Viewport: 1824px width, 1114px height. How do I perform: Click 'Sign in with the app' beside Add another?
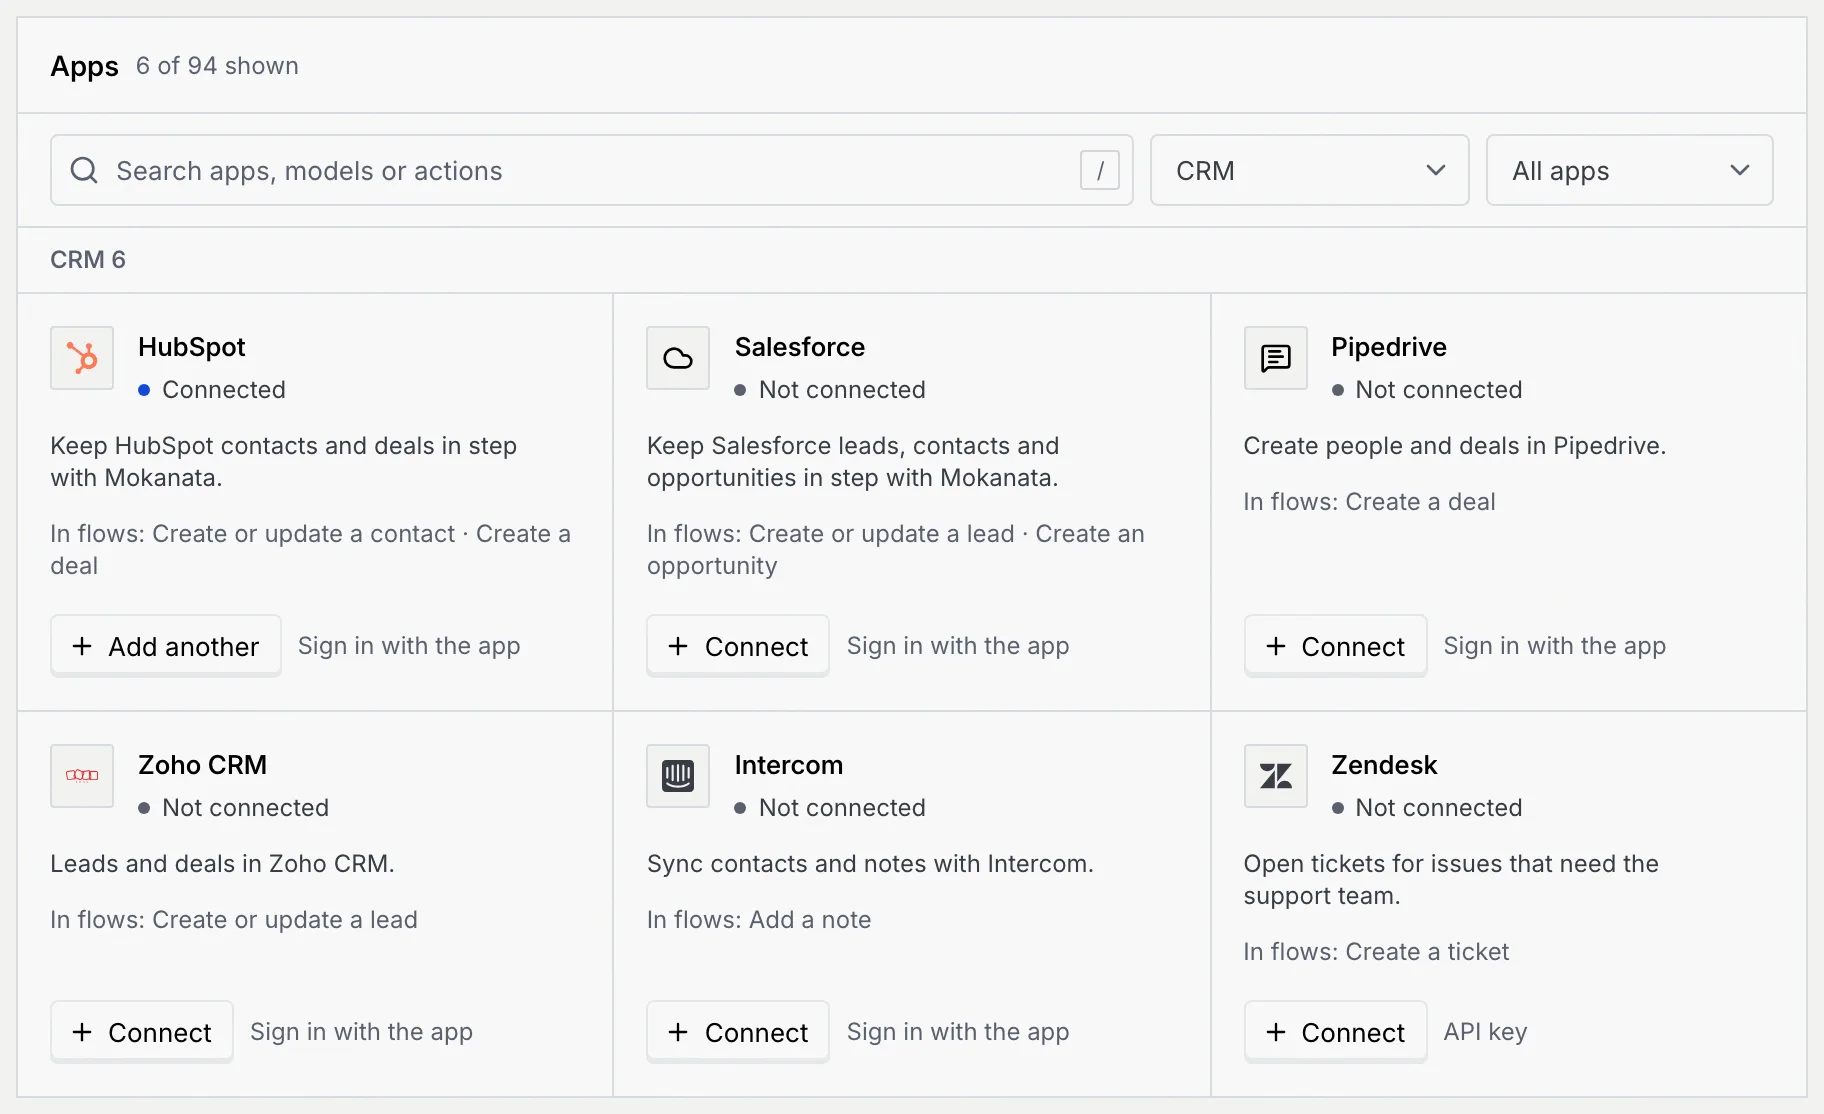pyautogui.click(x=409, y=646)
